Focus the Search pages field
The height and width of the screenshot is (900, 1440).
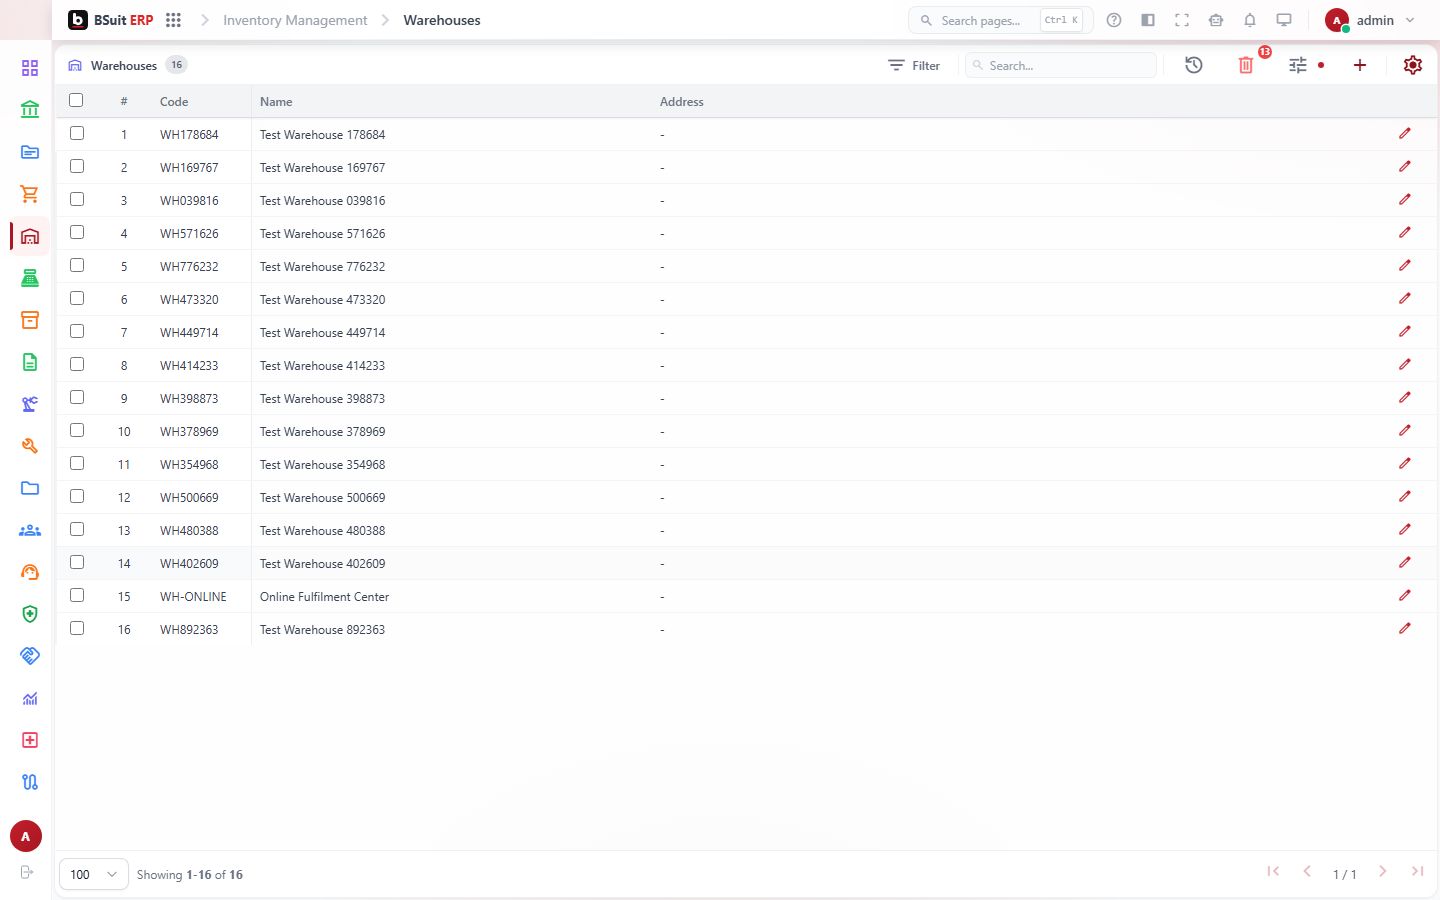[1000, 20]
